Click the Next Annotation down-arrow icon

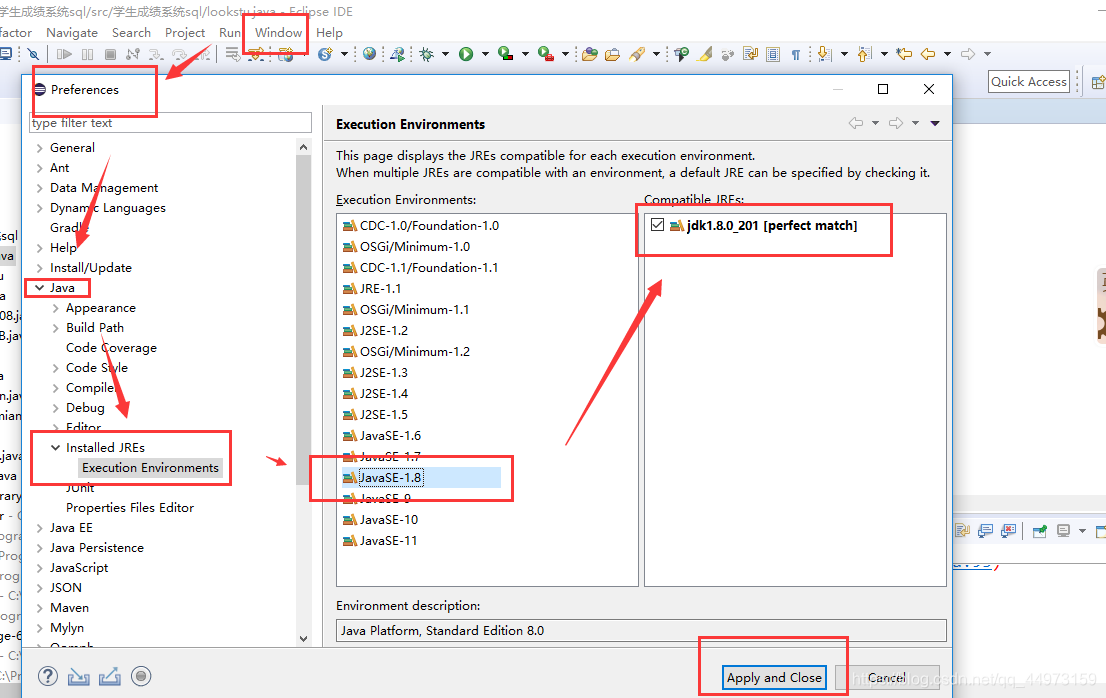[x=824, y=54]
